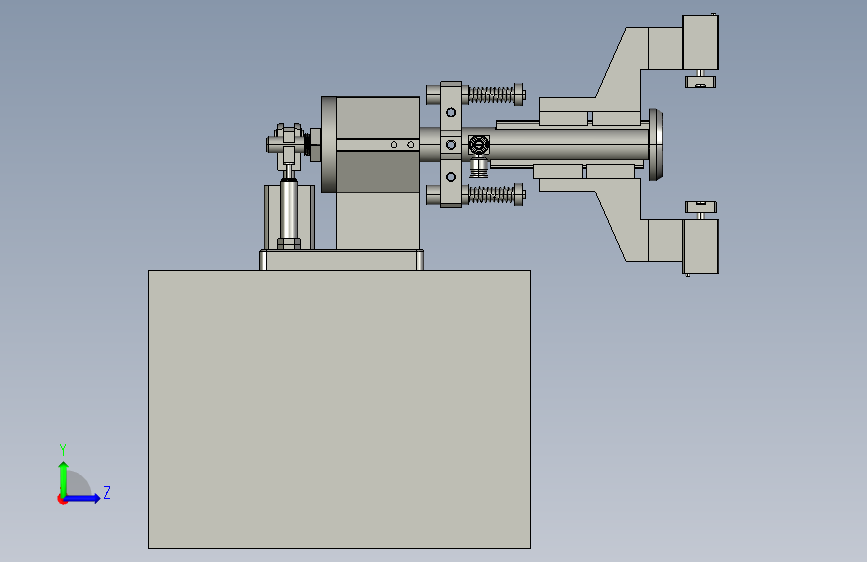Select the bottom hole in the clamp plate
867x562 pixels.
(x=451, y=177)
